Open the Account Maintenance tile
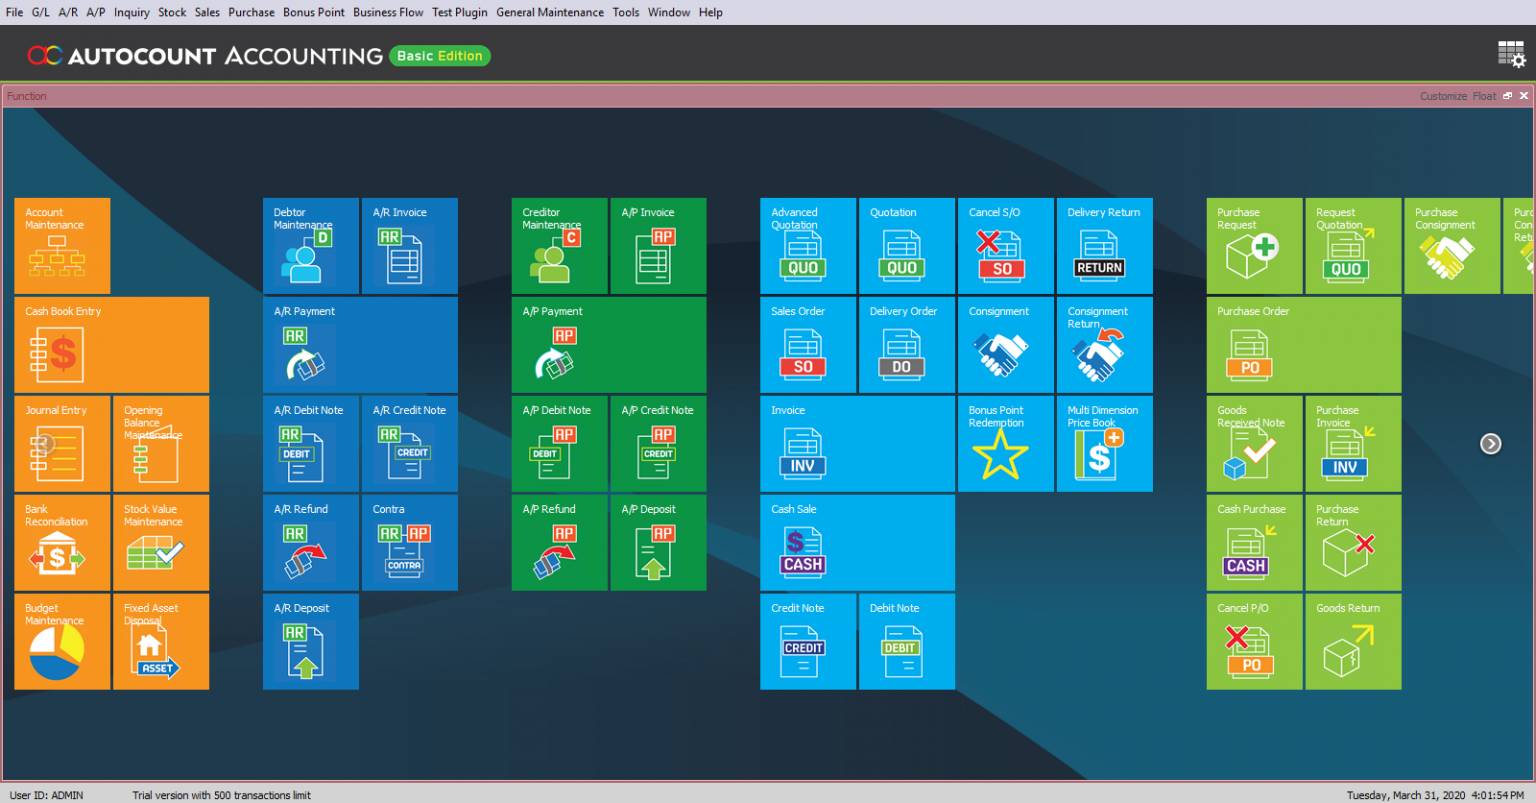 point(61,245)
